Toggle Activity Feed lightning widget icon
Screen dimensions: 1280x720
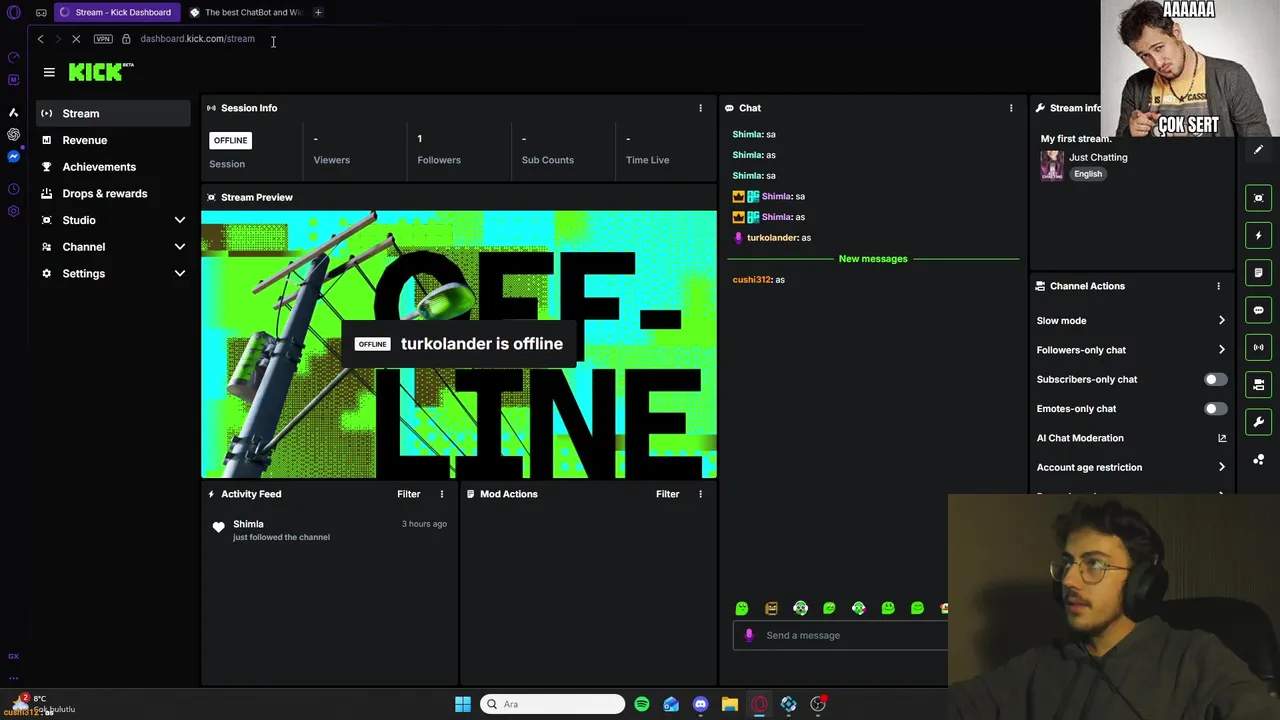[1259, 235]
